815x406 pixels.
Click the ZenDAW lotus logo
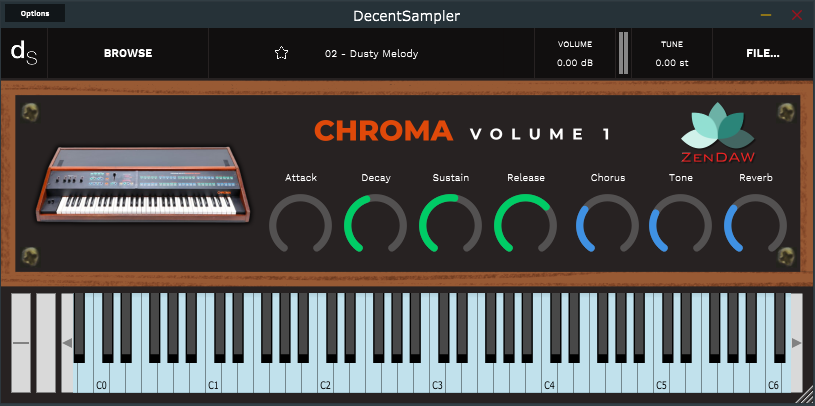(718, 133)
